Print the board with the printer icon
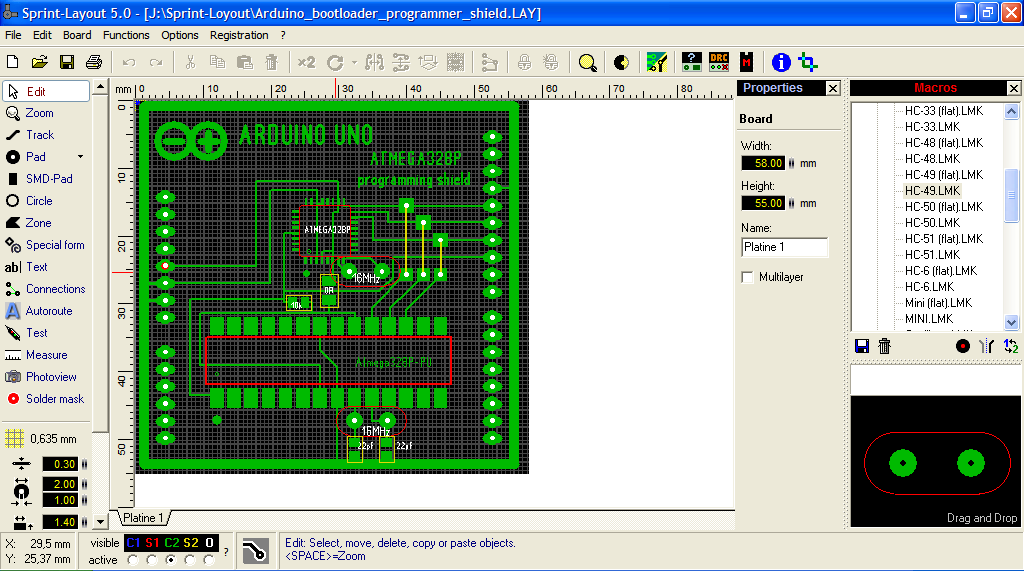1026x571 pixels. [94, 62]
